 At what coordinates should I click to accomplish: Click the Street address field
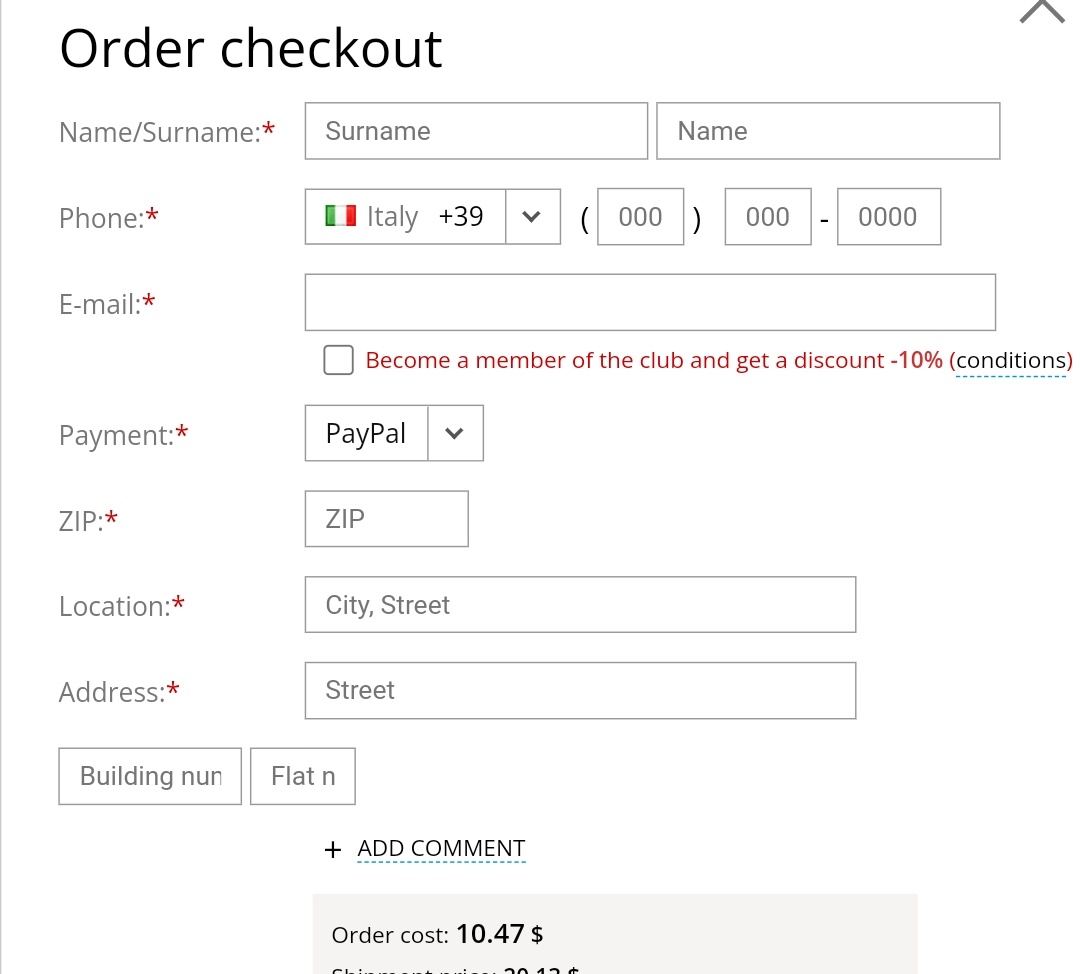click(x=580, y=690)
